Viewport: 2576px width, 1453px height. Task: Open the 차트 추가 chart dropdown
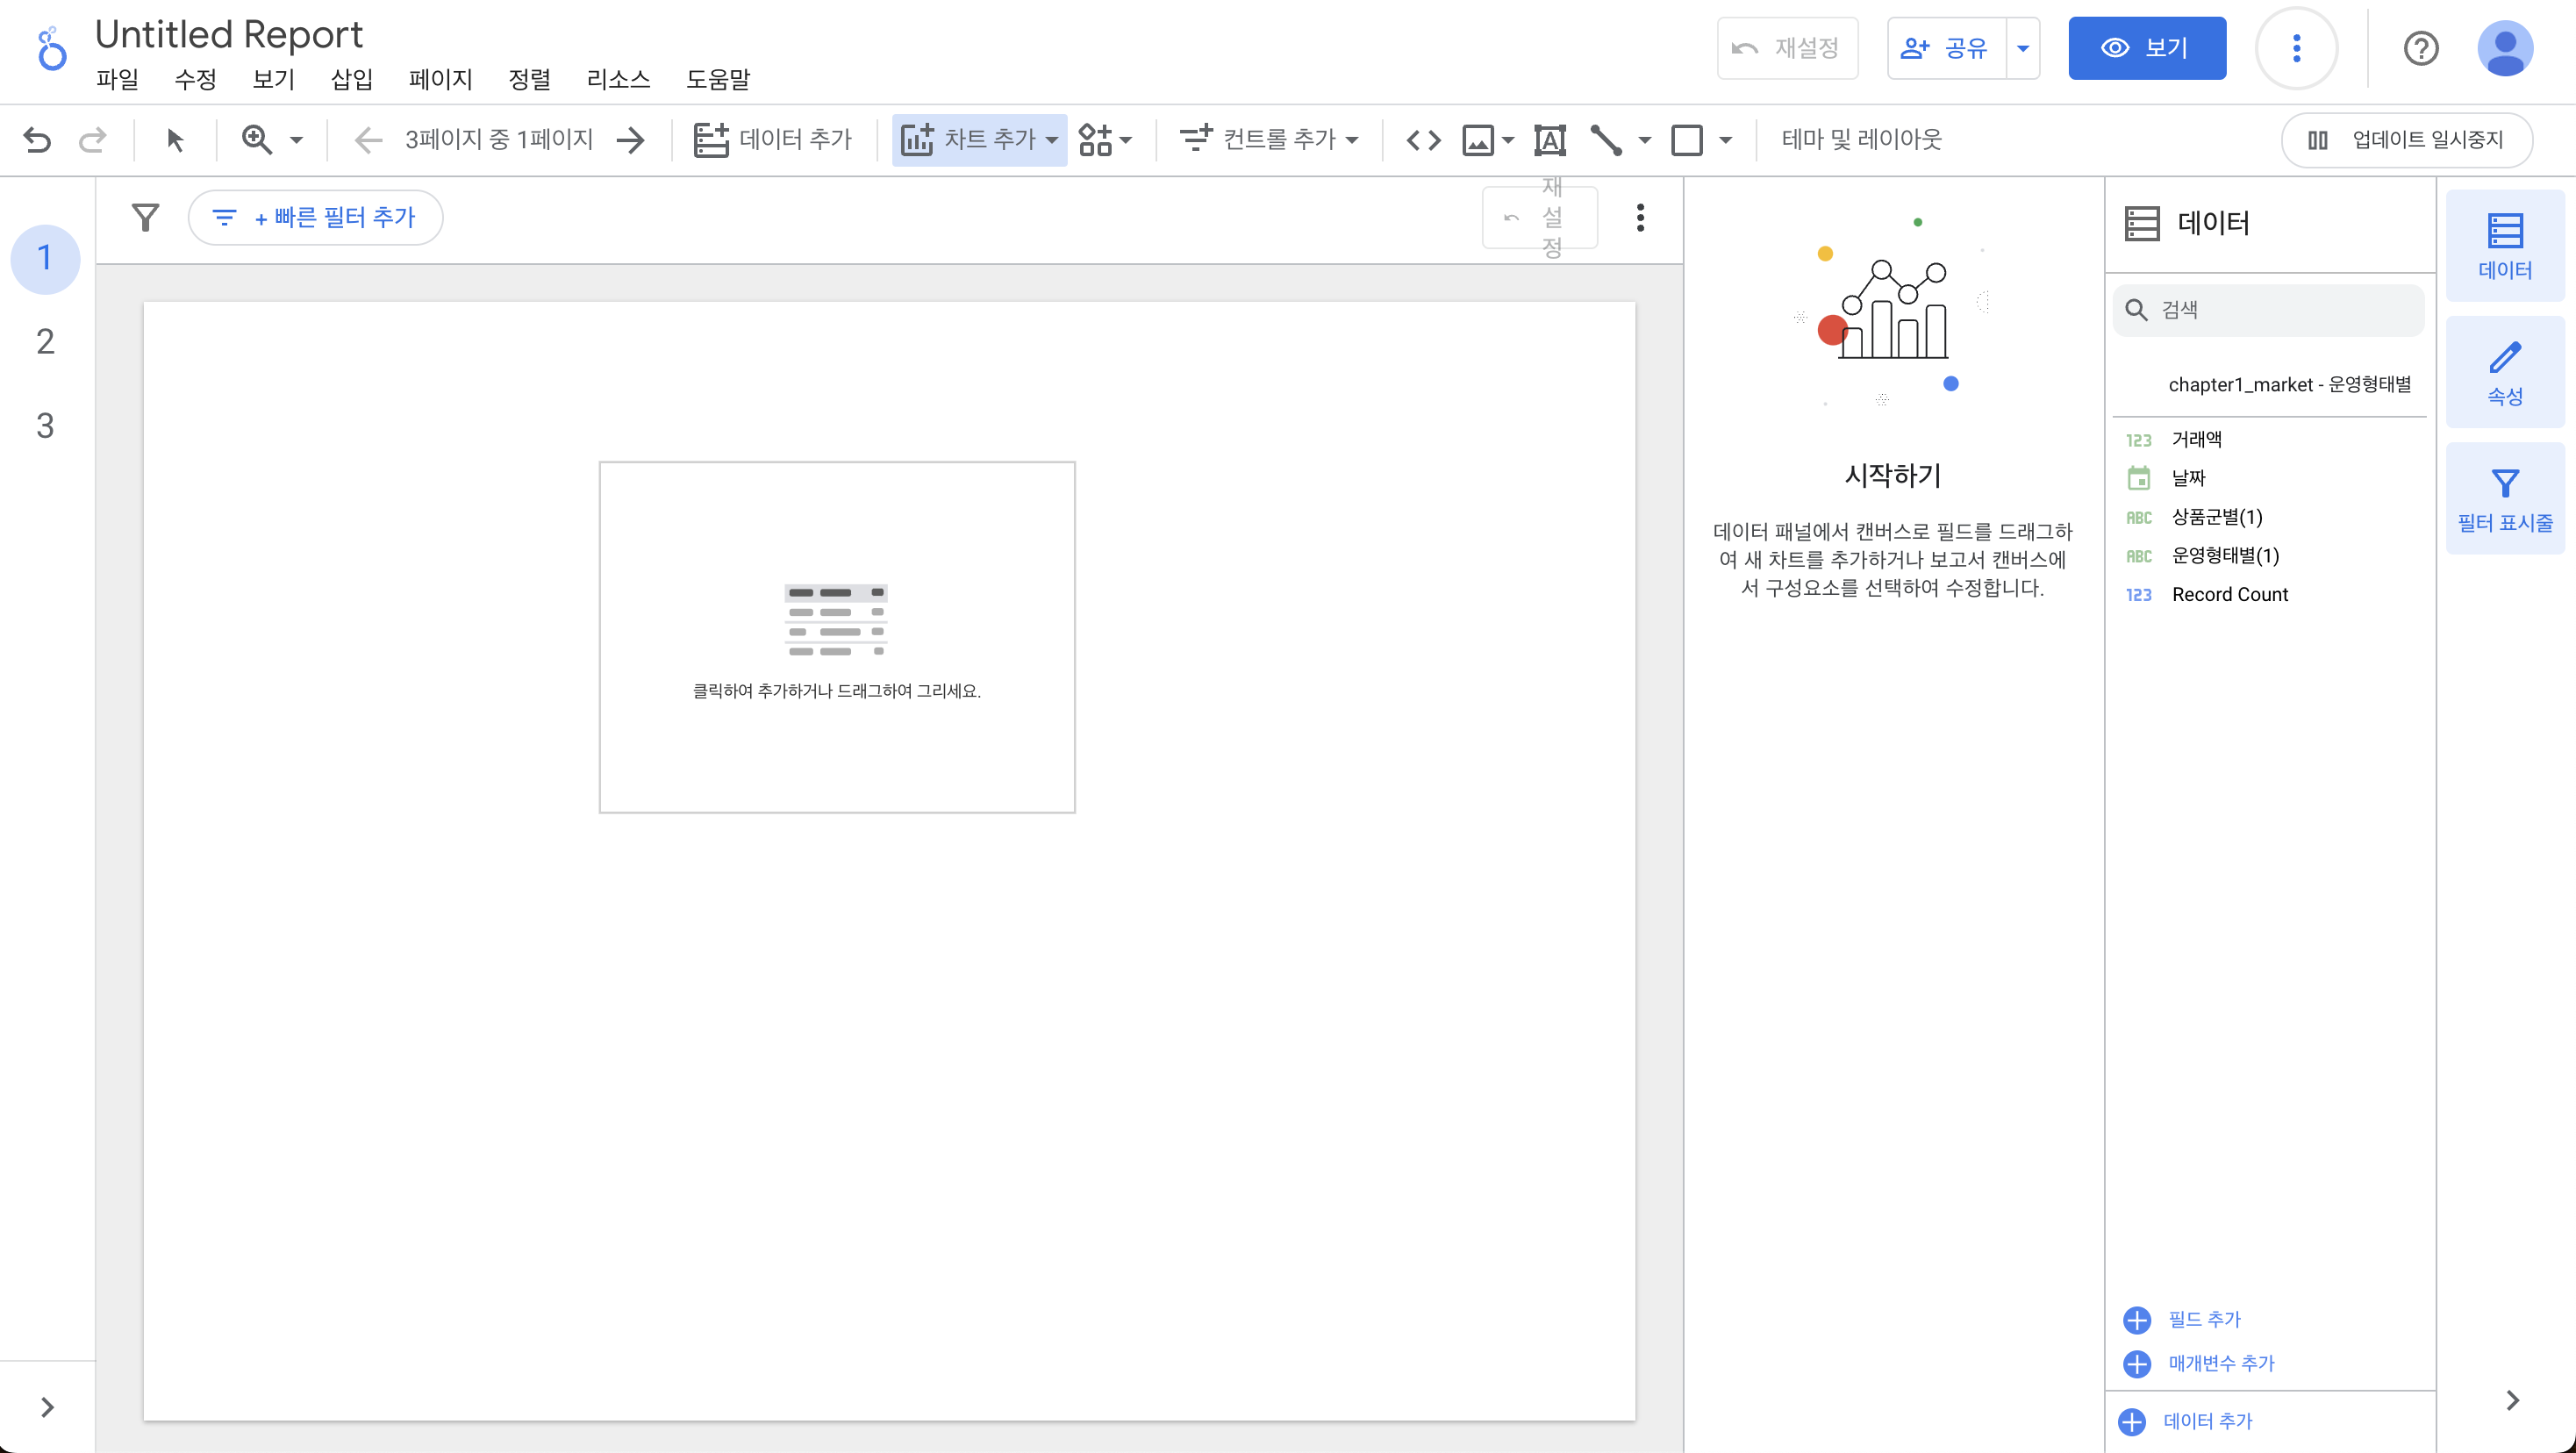coord(979,140)
